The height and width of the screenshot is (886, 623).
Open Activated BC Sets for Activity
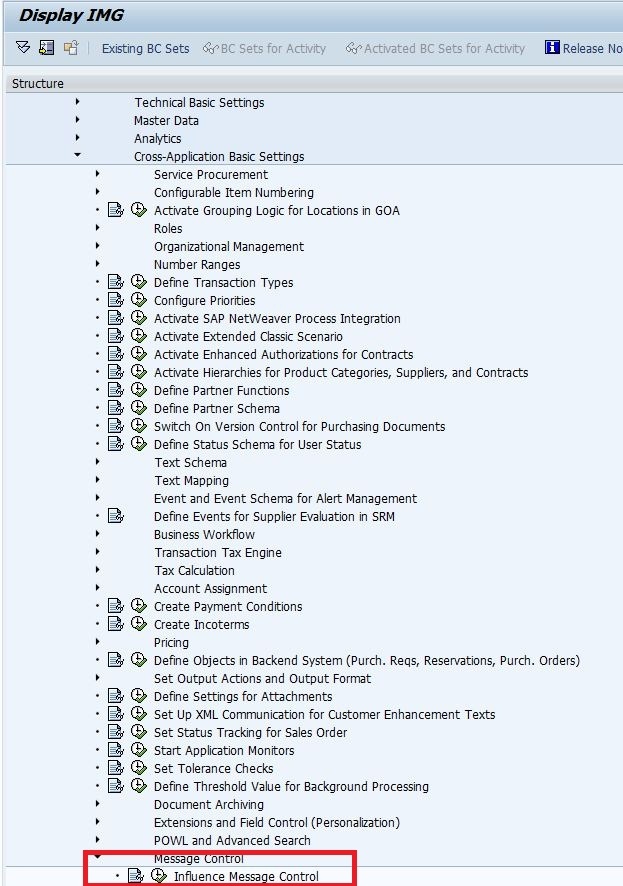coord(435,49)
